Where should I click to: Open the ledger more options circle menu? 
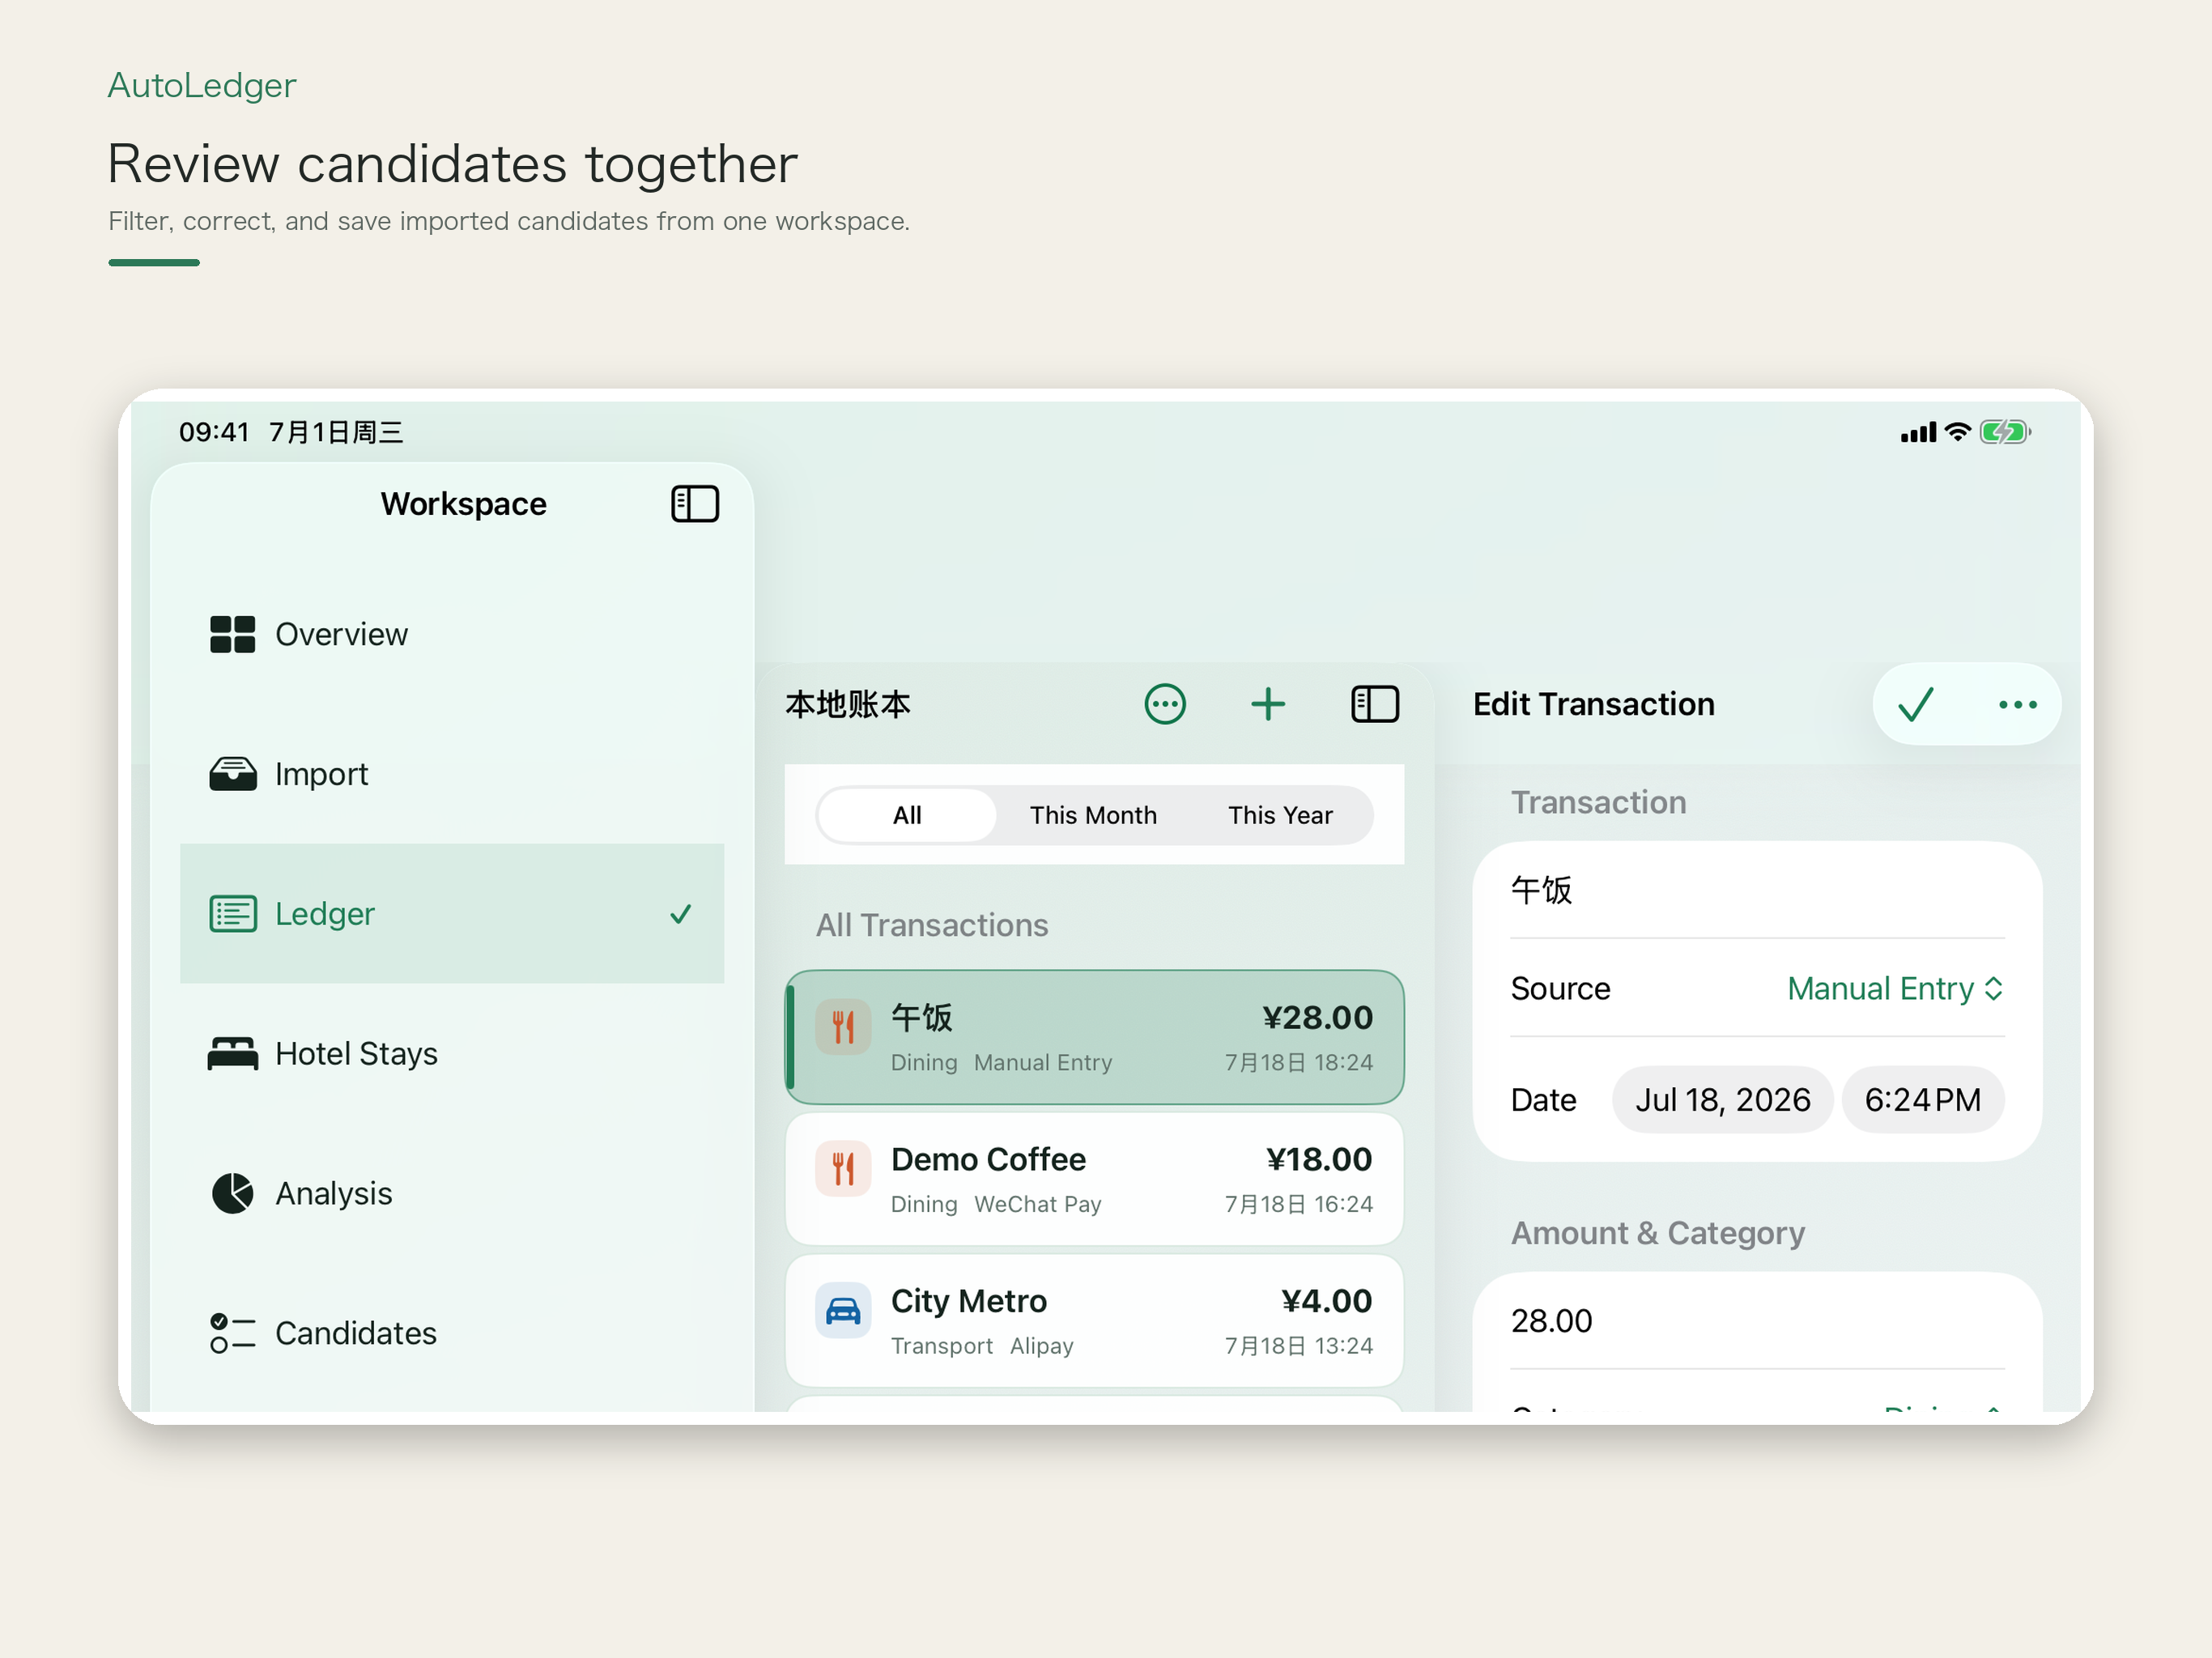[1165, 704]
